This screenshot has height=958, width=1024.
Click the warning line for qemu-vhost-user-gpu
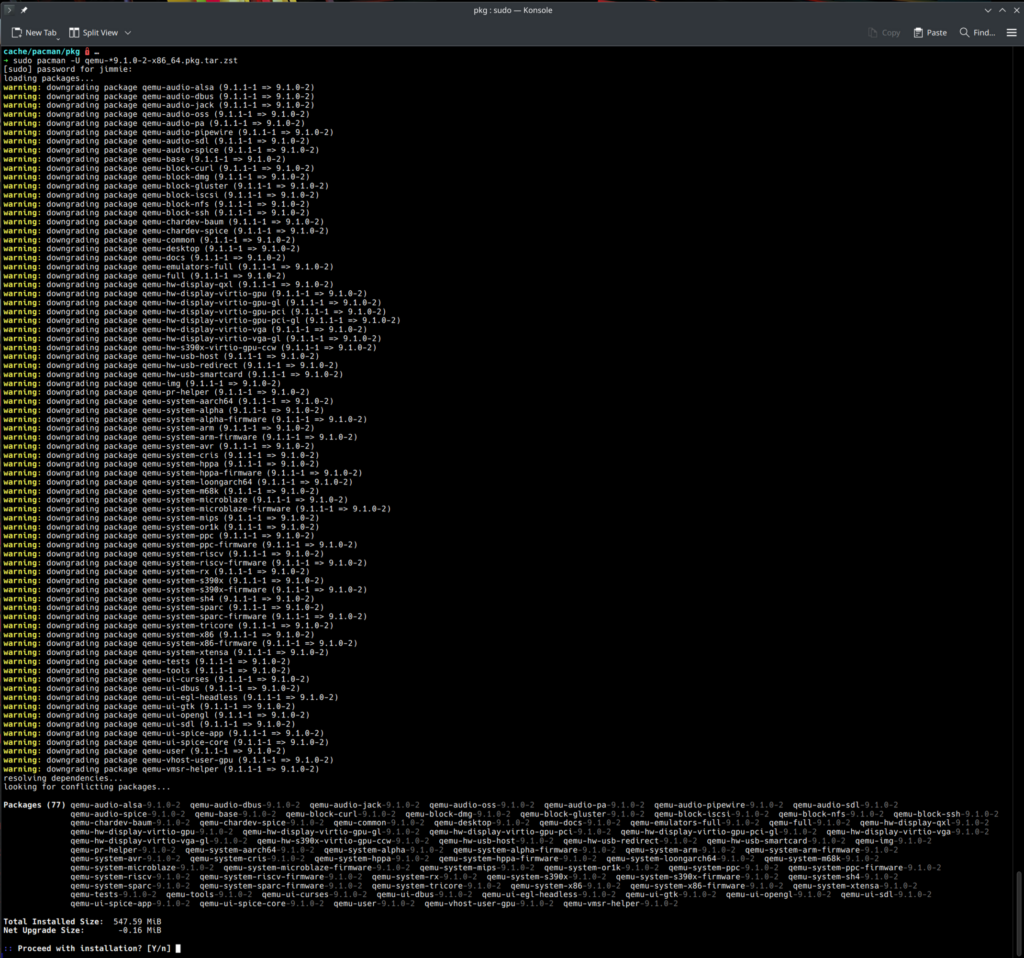(168, 760)
